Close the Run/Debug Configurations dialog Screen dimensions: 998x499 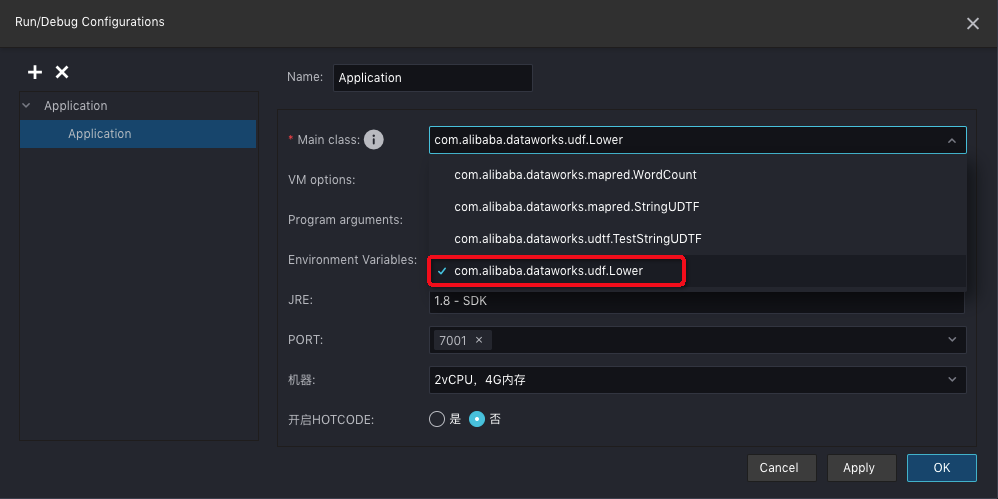[x=972, y=23]
